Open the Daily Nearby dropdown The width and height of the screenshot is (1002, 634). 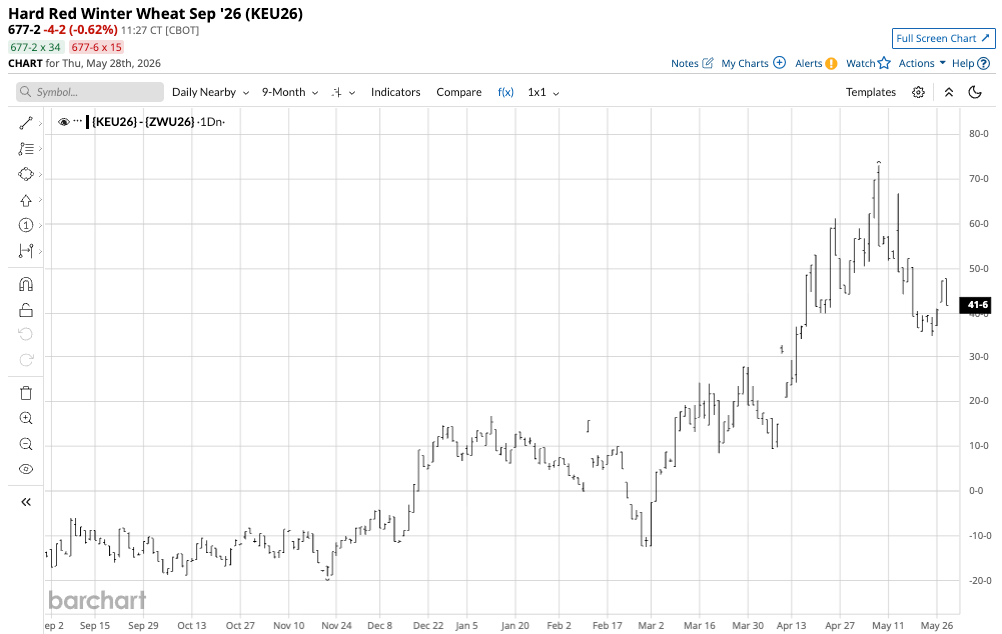[x=210, y=92]
